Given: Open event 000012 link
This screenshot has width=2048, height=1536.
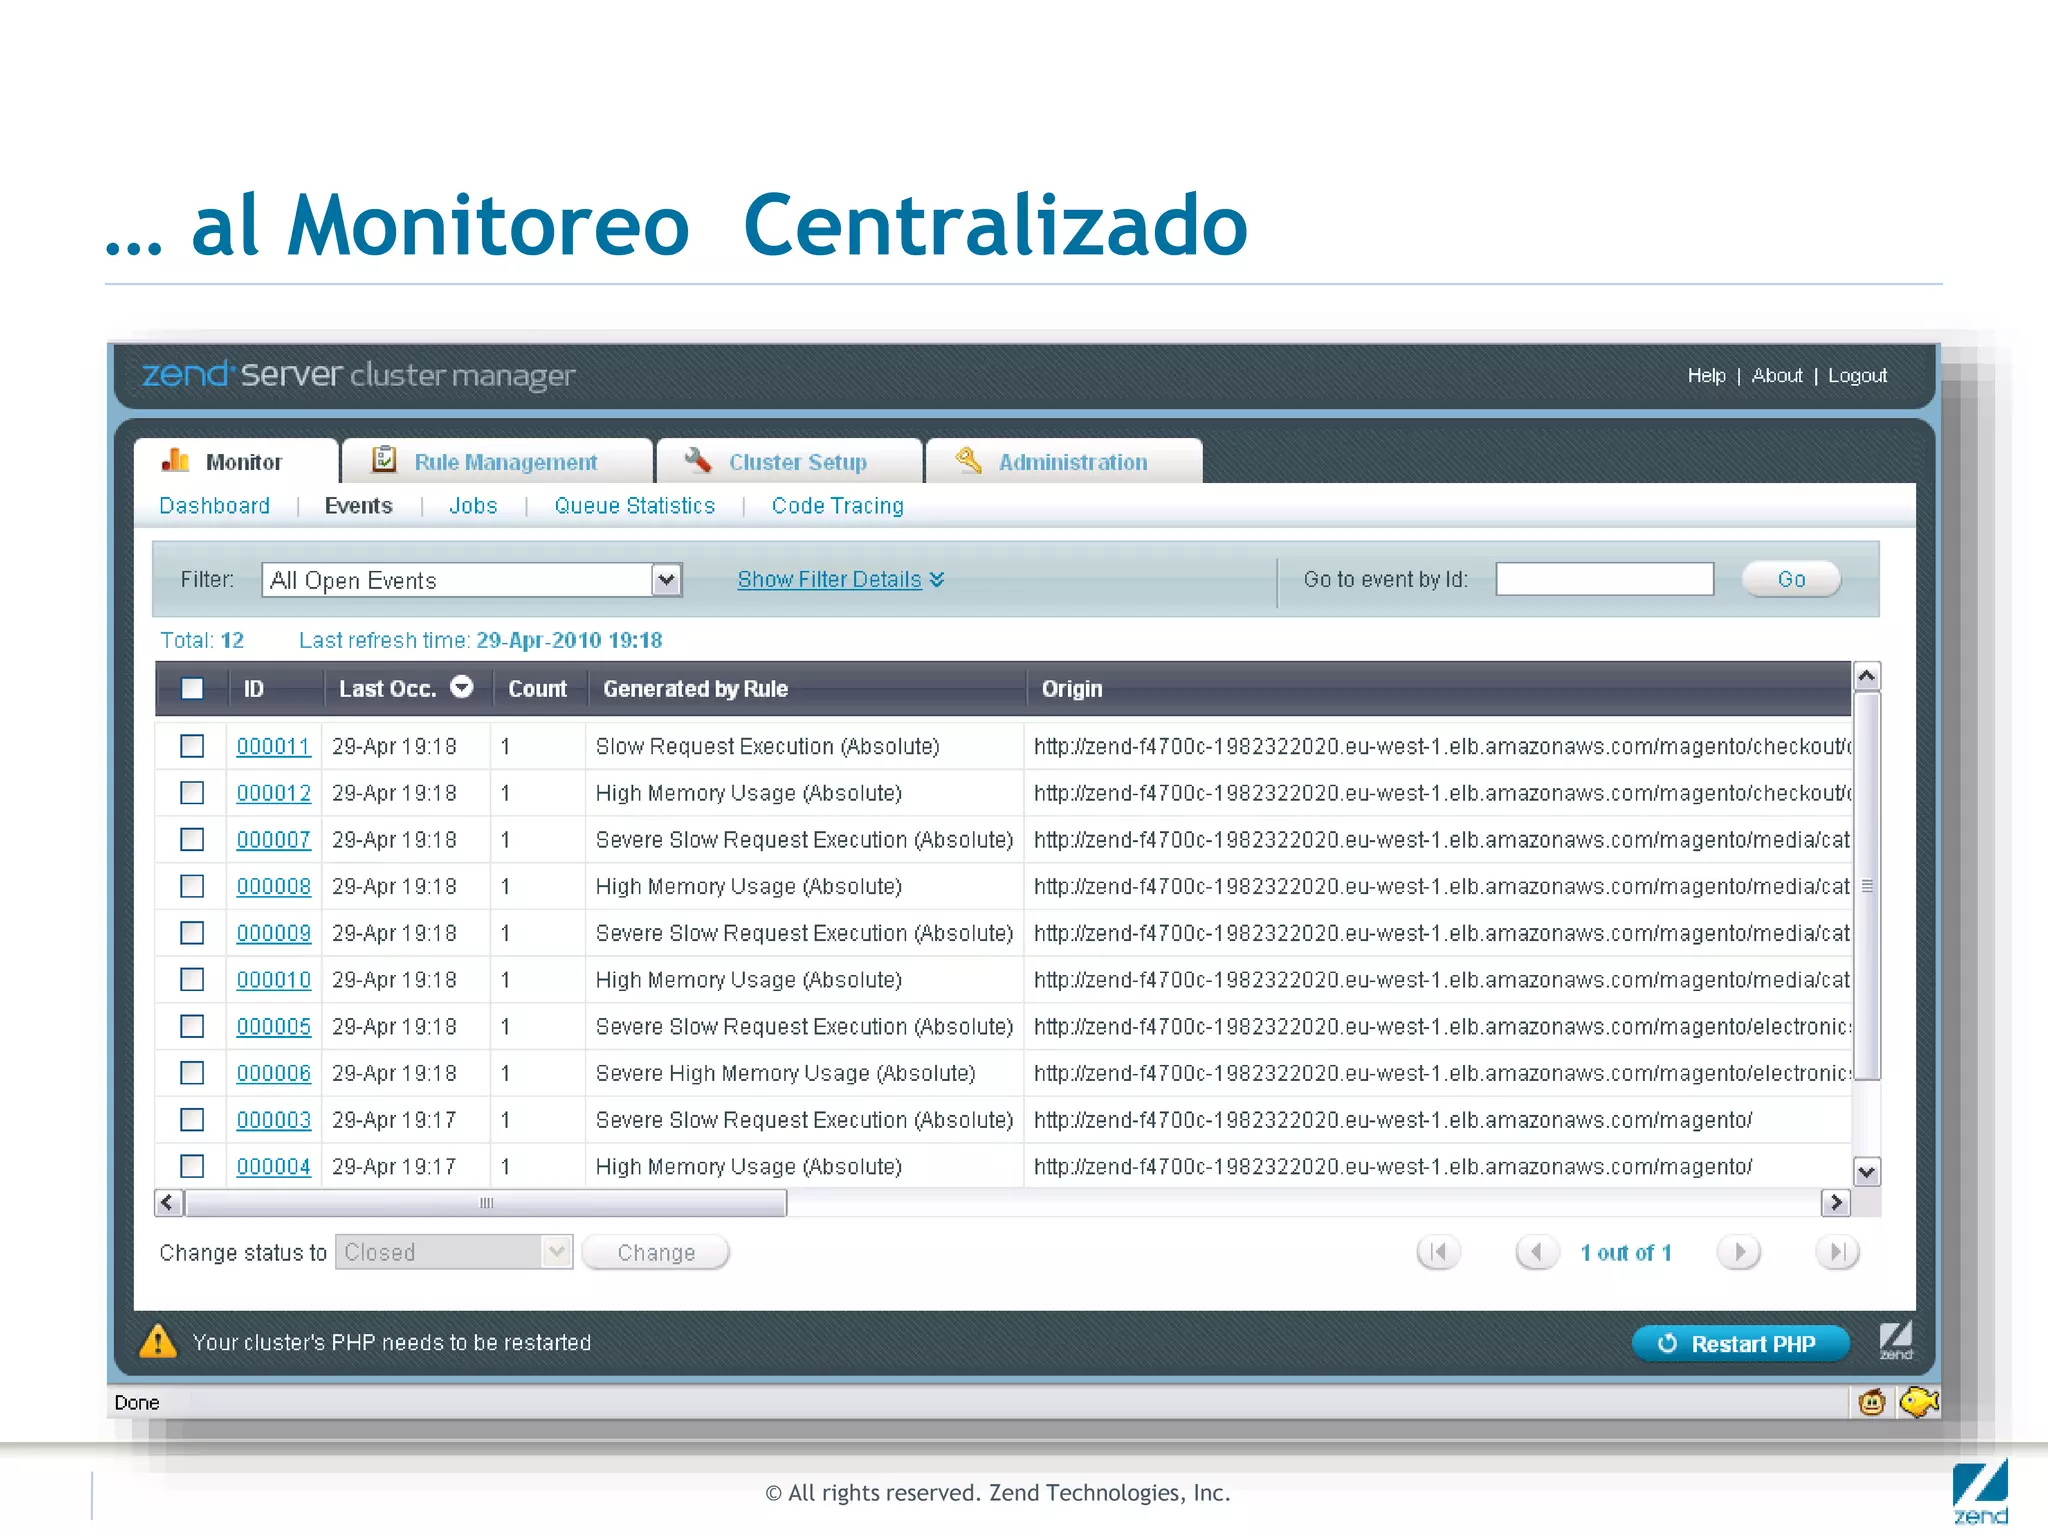Looking at the screenshot, I should pyautogui.click(x=273, y=794).
